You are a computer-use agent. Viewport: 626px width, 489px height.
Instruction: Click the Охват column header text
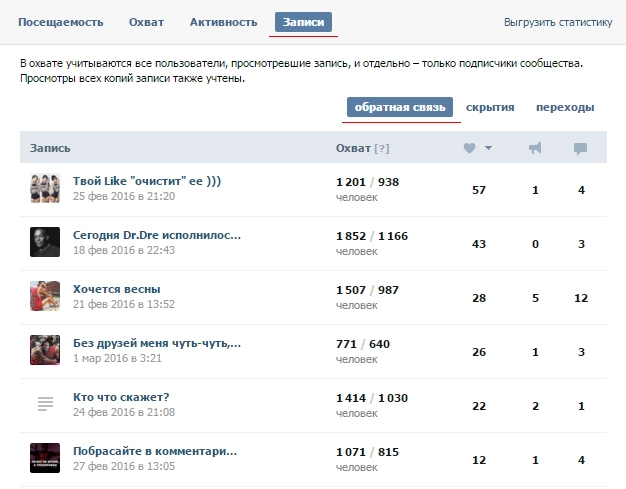point(353,148)
